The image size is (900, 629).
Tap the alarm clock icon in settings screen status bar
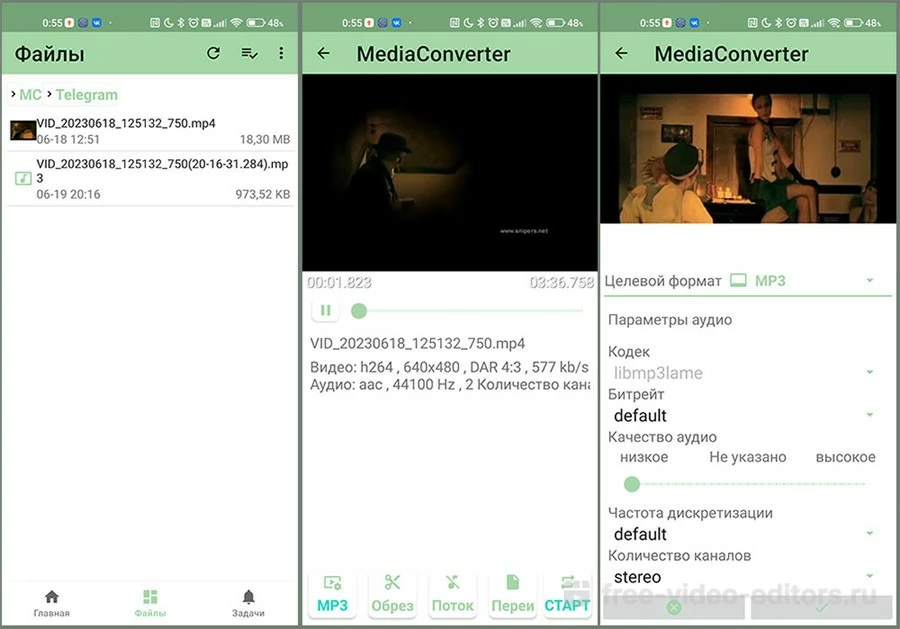(x=791, y=23)
